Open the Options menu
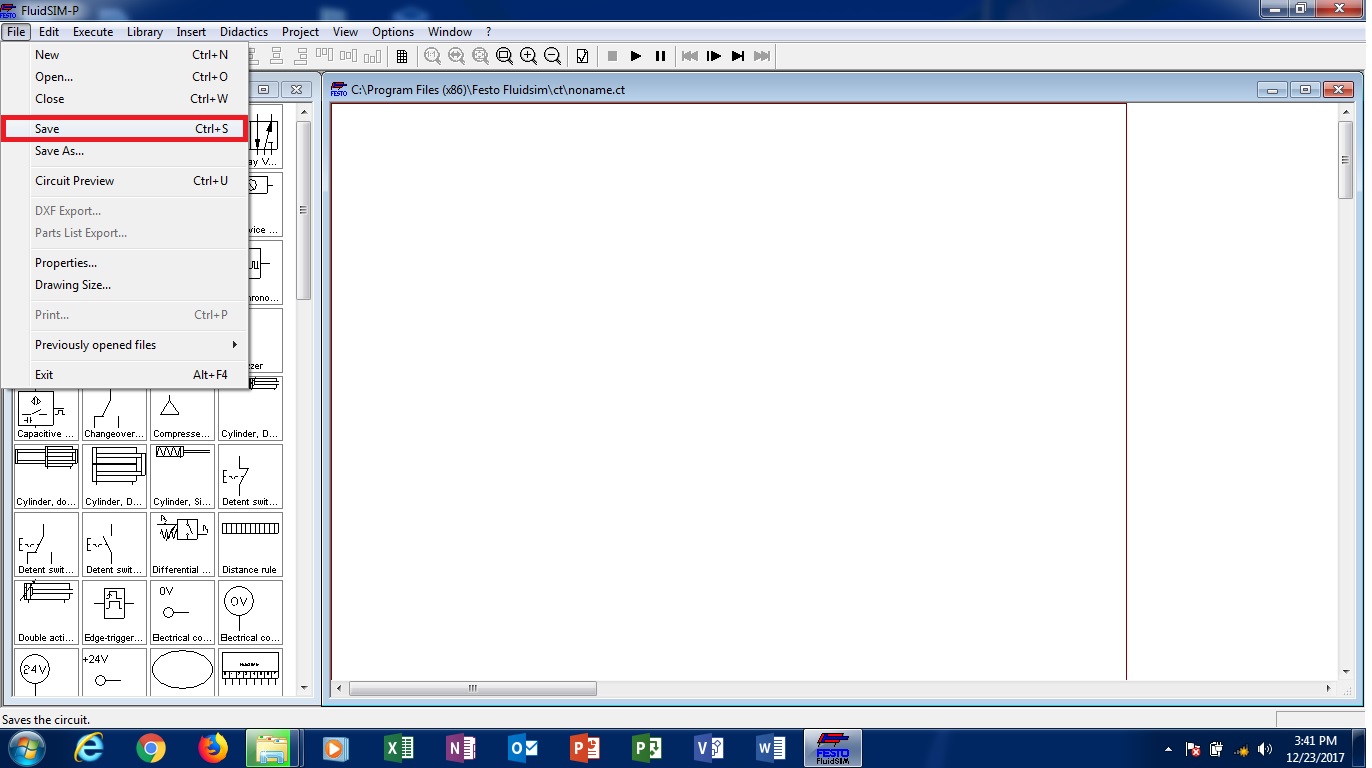 click(x=393, y=32)
